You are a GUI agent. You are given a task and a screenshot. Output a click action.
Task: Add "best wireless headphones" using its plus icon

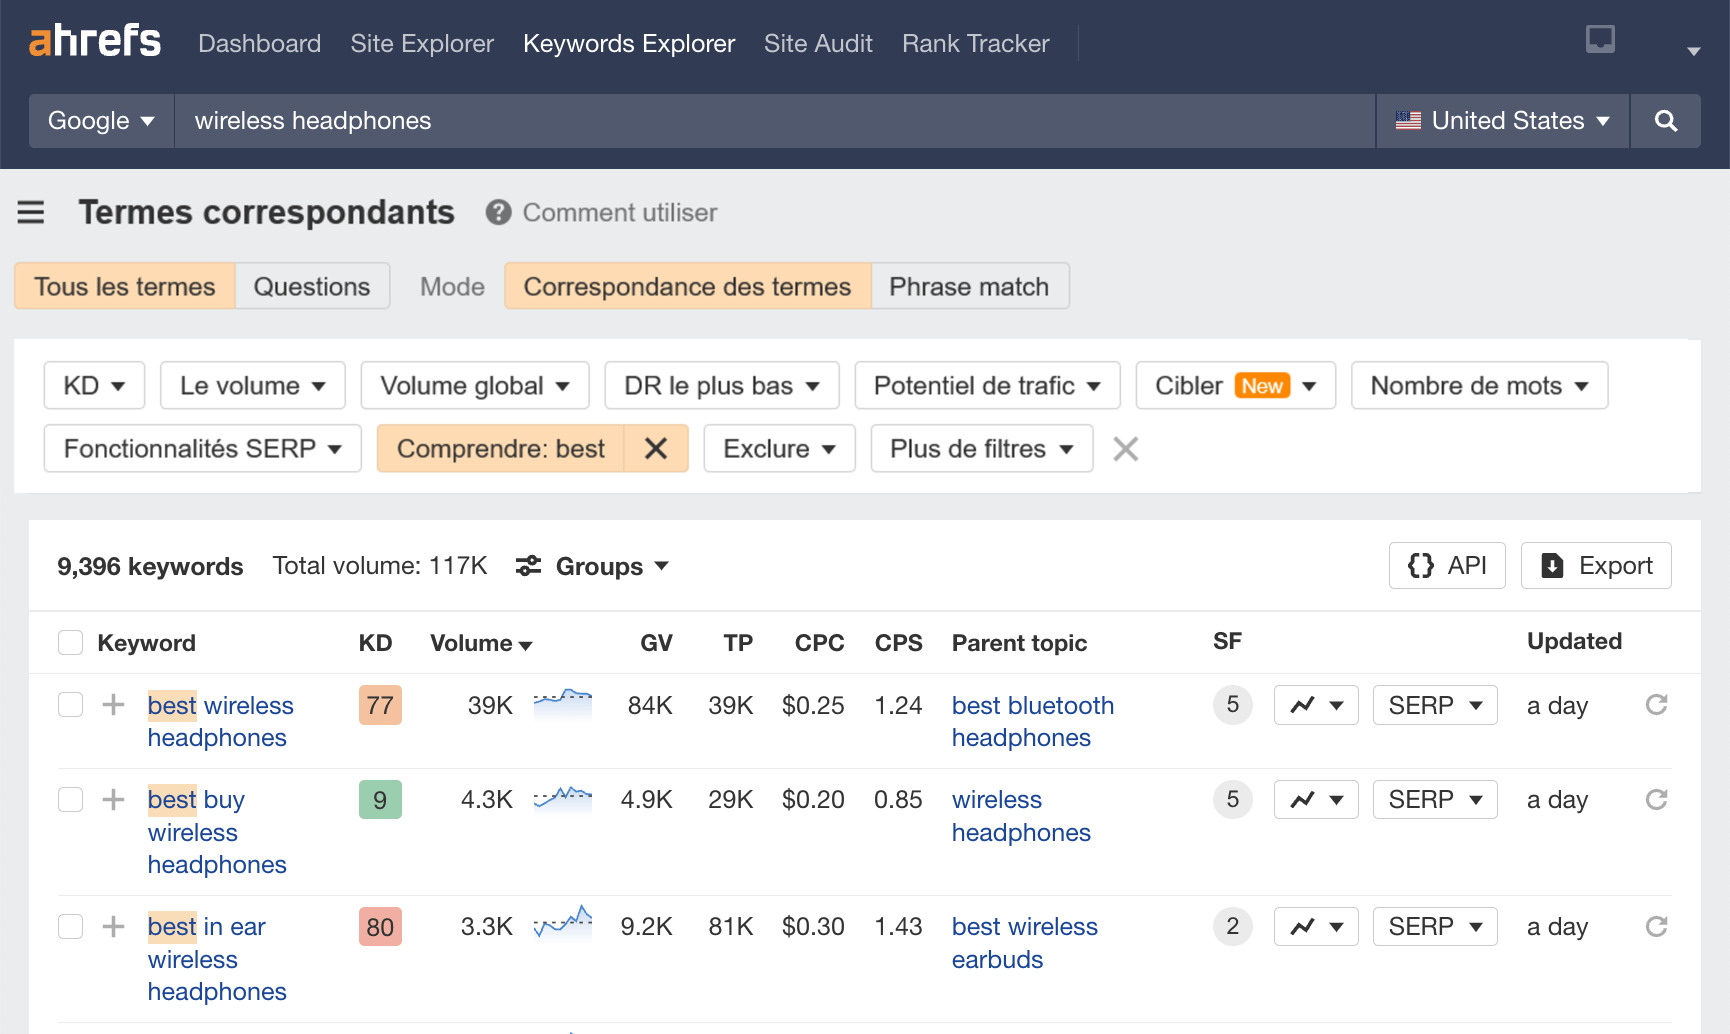click(x=113, y=704)
